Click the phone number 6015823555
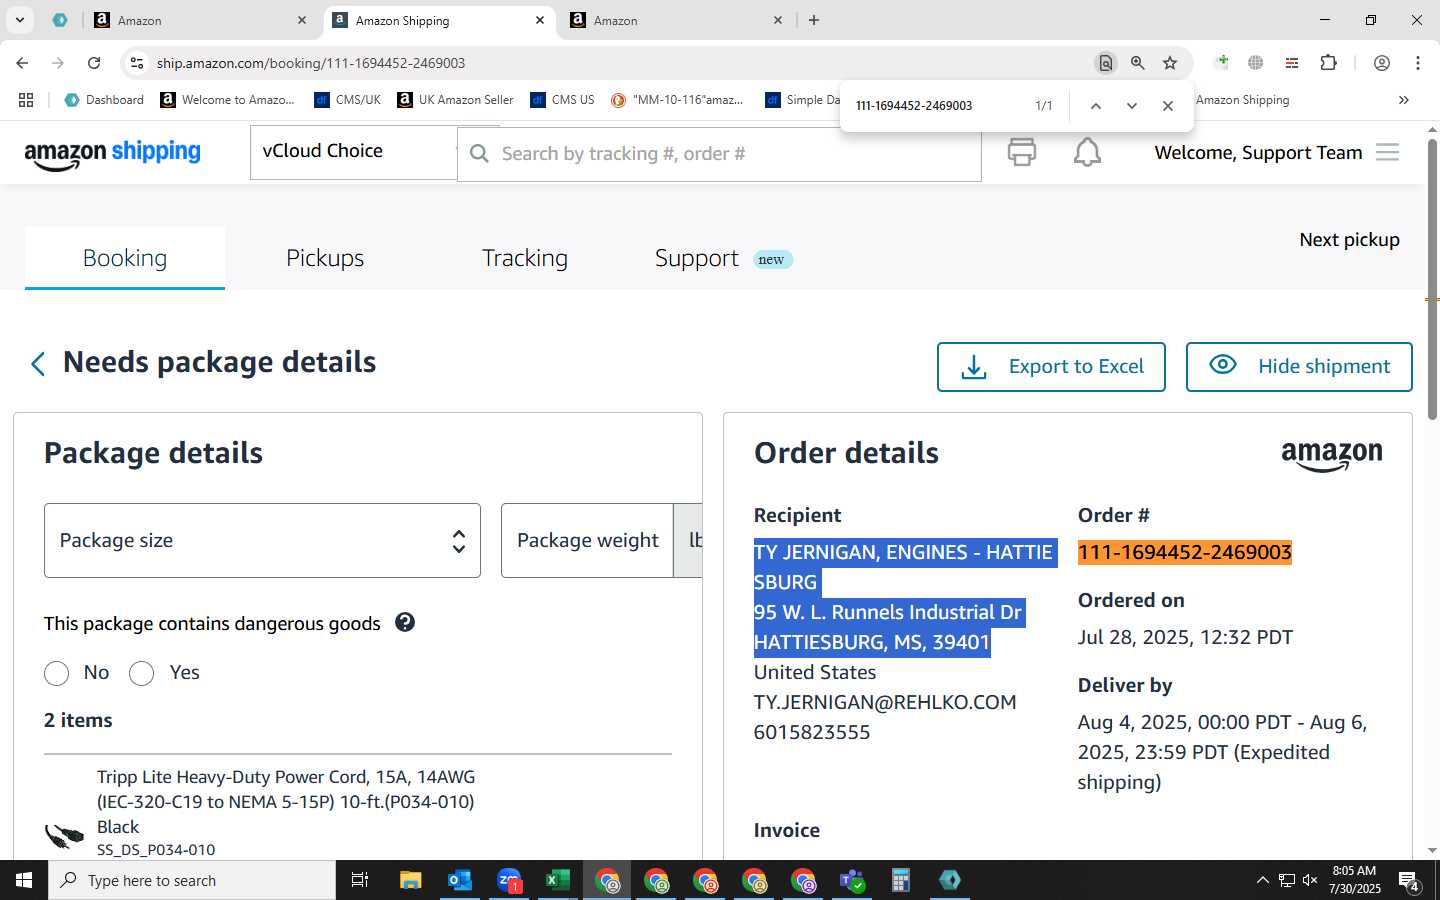The width and height of the screenshot is (1440, 900). coord(812,732)
